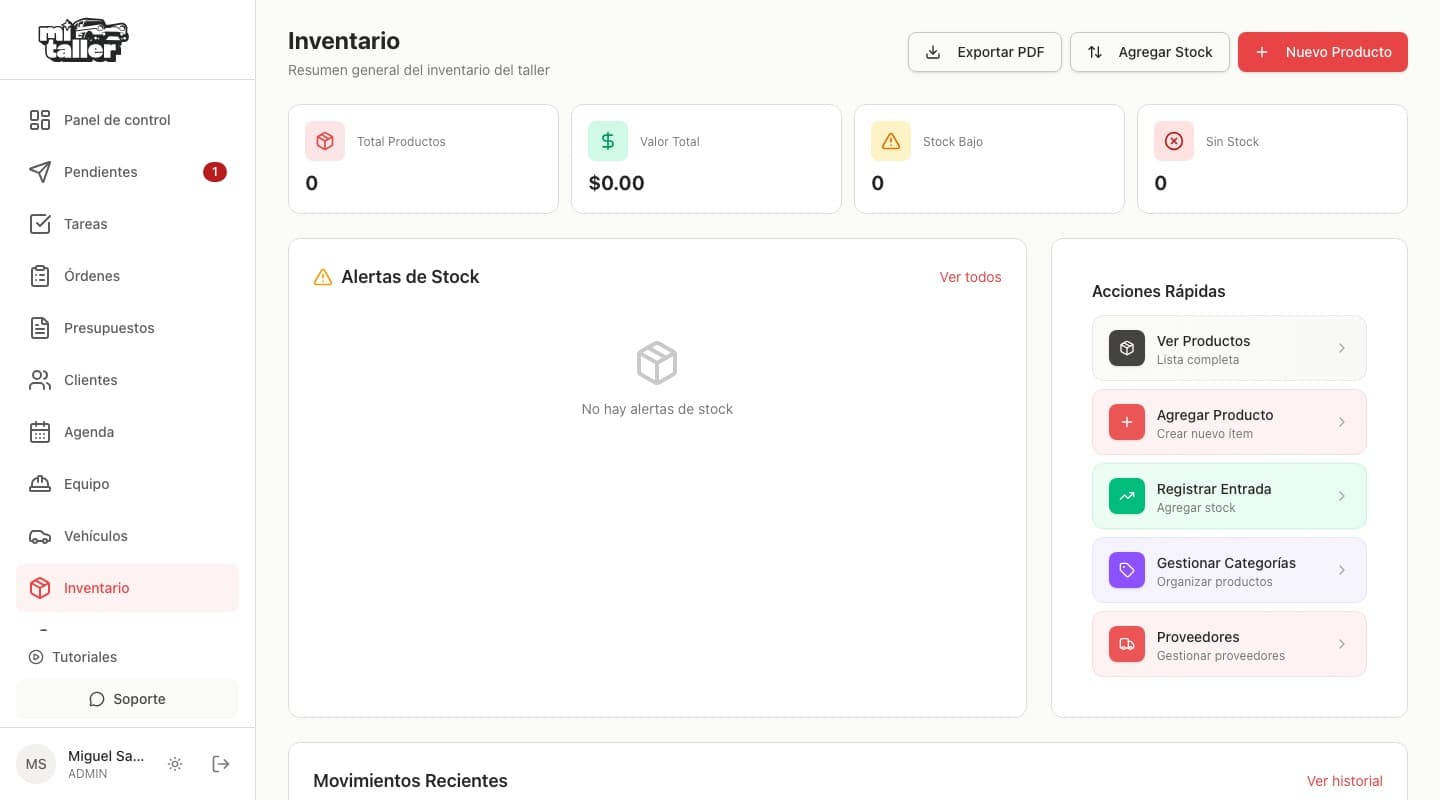Click the Stock Bajo warning icon
This screenshot has width=1440, height=800.
891,141
